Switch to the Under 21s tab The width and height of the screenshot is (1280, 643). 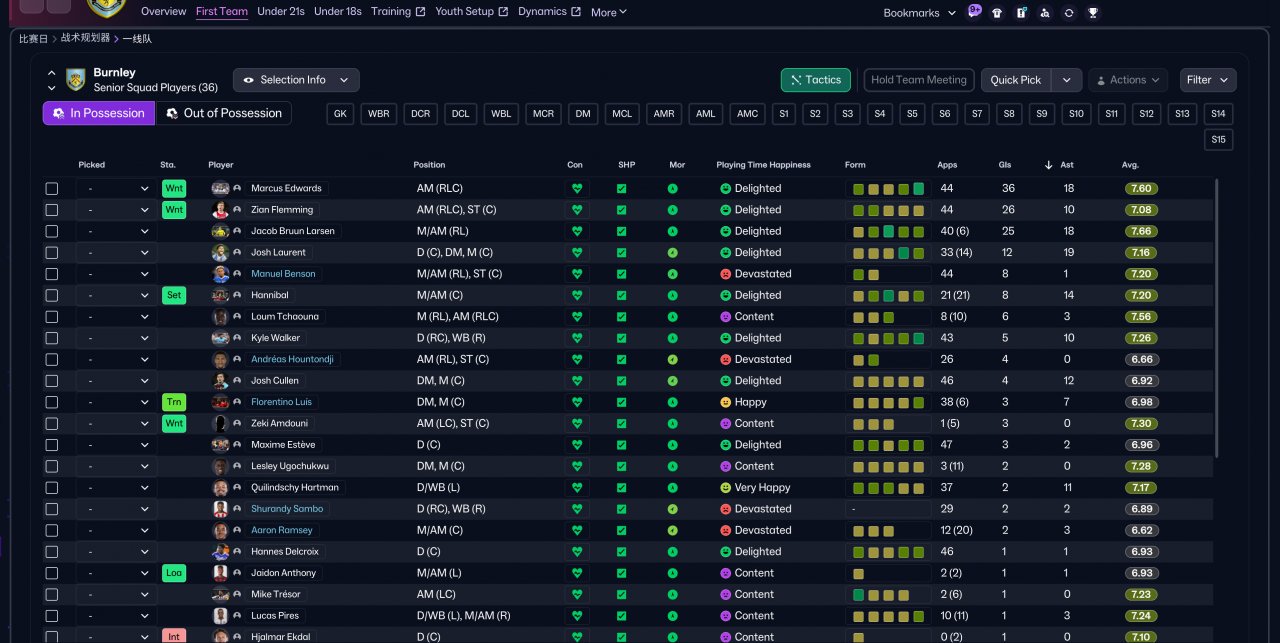[x=281, y=12]
